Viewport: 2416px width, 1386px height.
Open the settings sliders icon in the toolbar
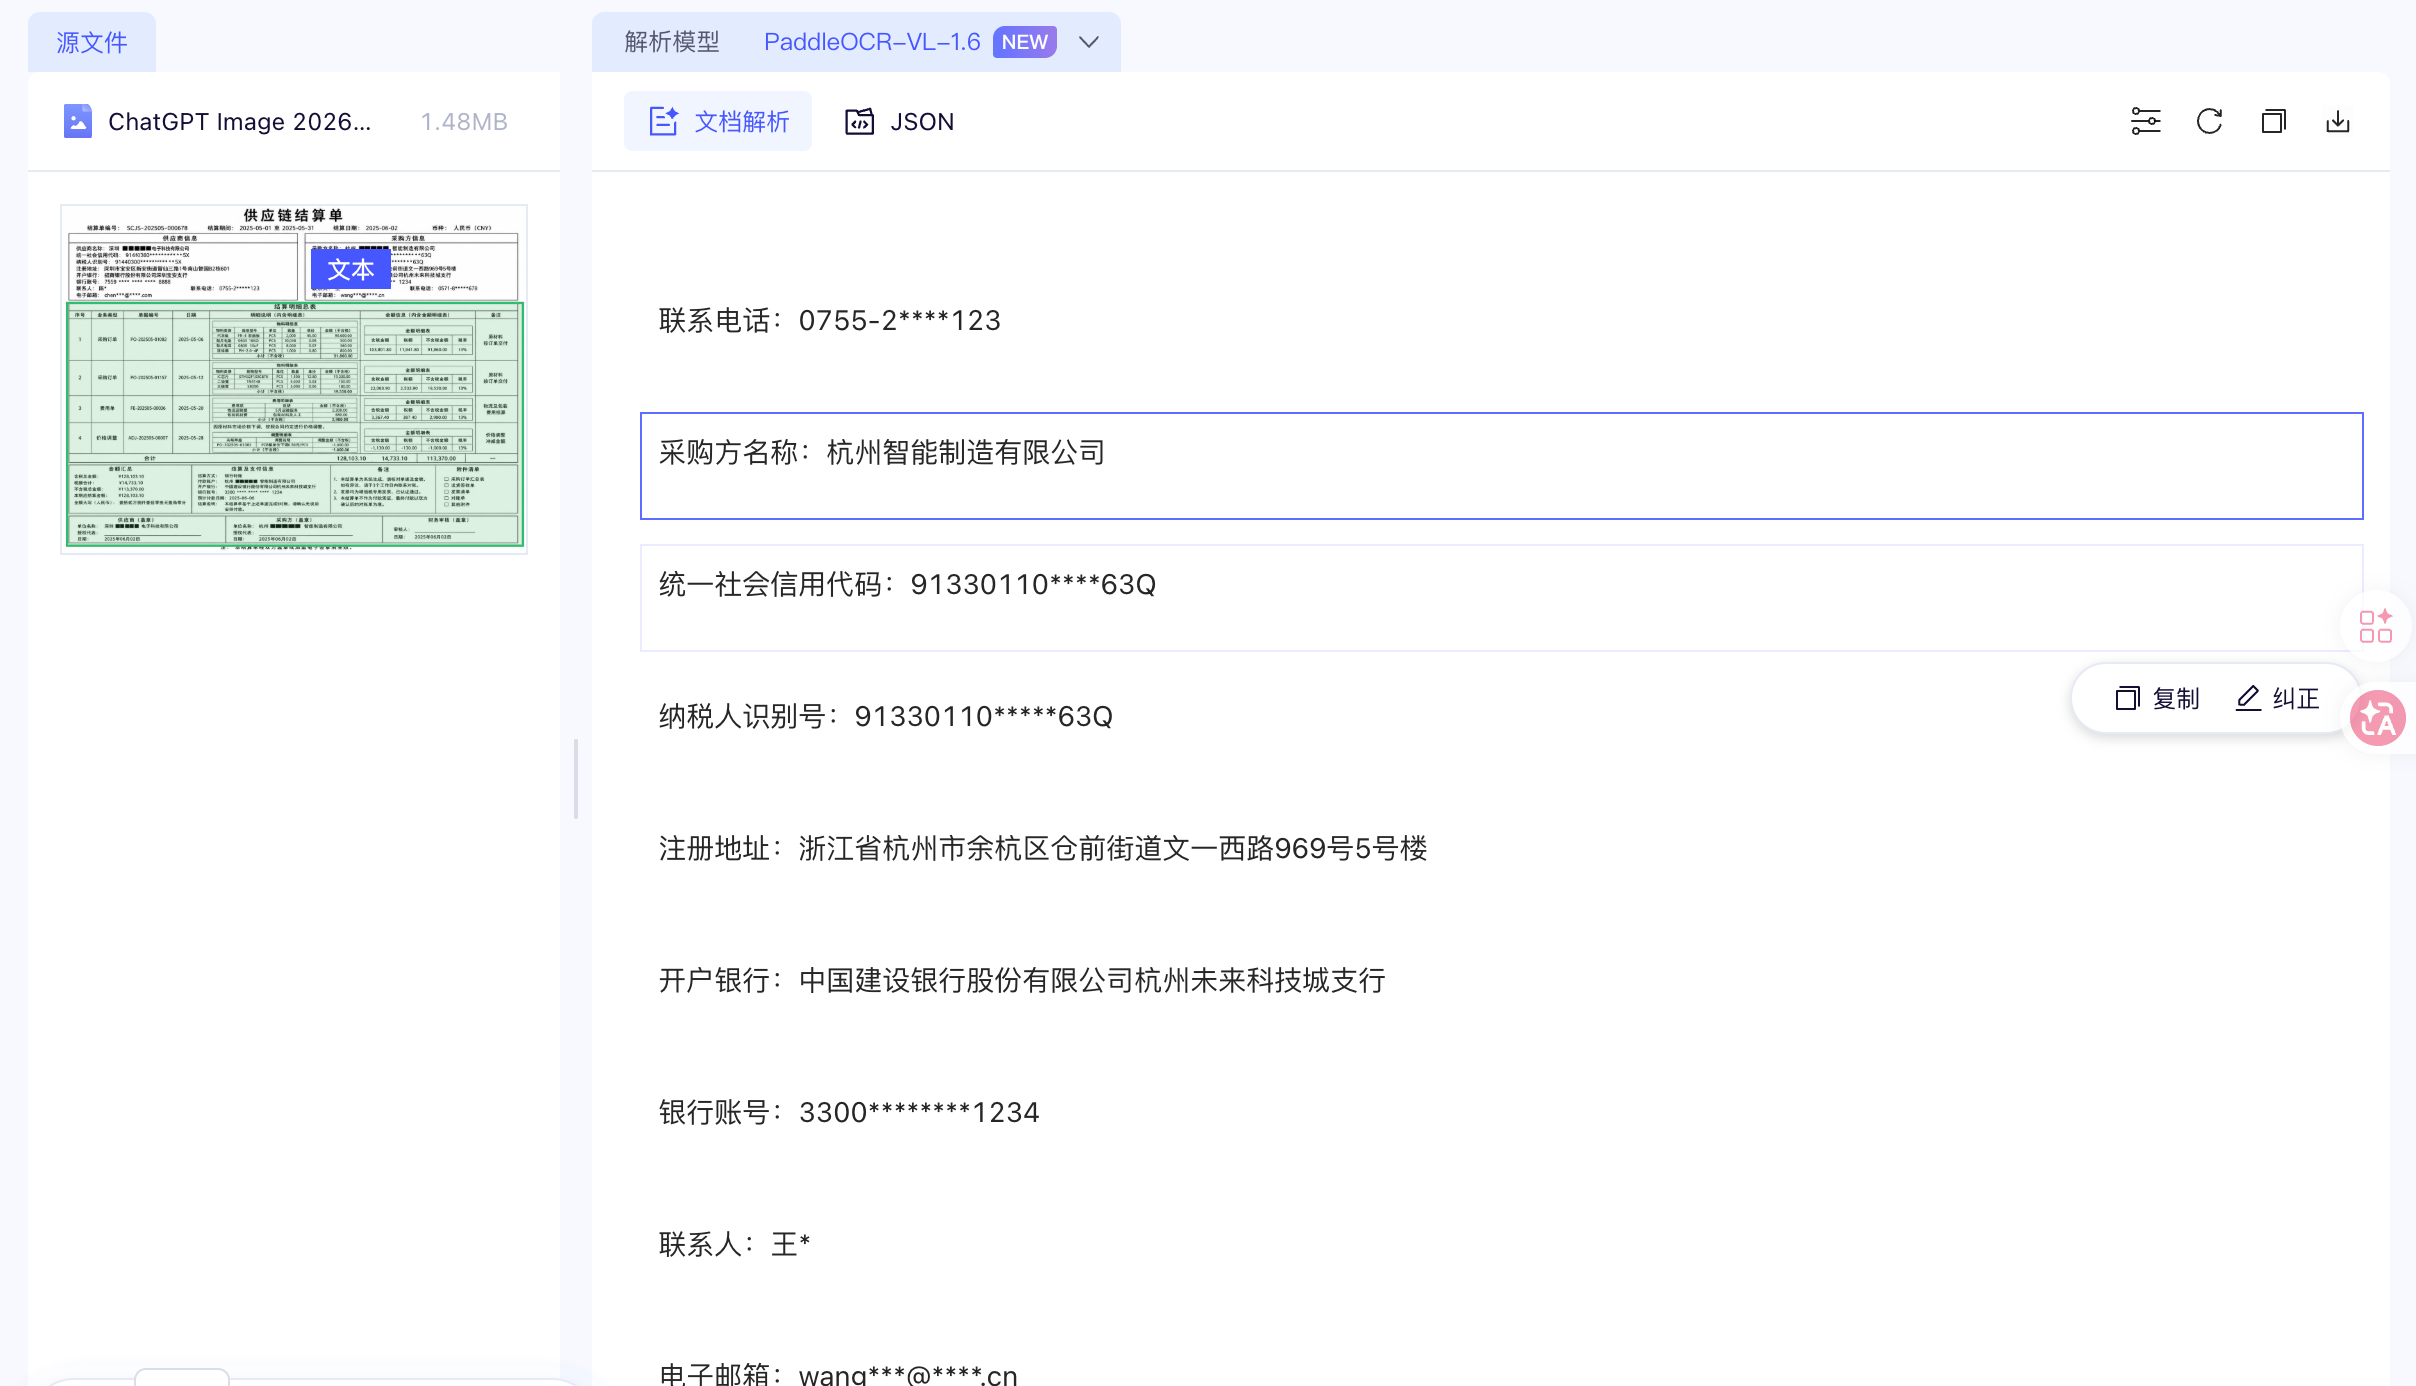[x=2145, y=122]
